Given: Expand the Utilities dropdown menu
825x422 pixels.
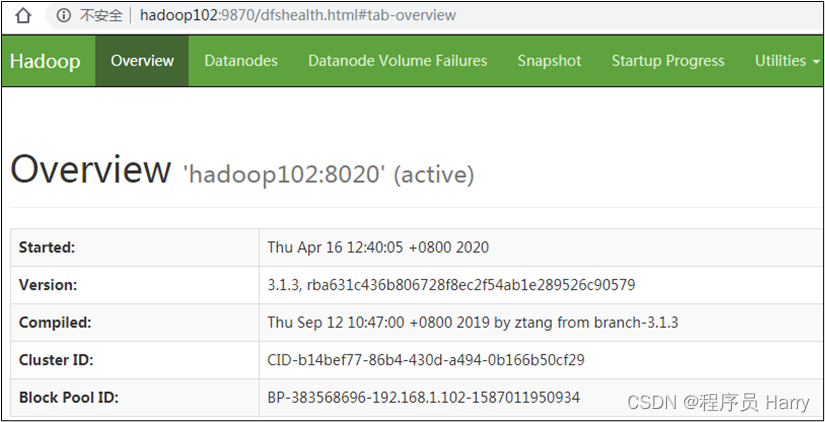Looking at the screenshot, I should click(x=787, y=61).
